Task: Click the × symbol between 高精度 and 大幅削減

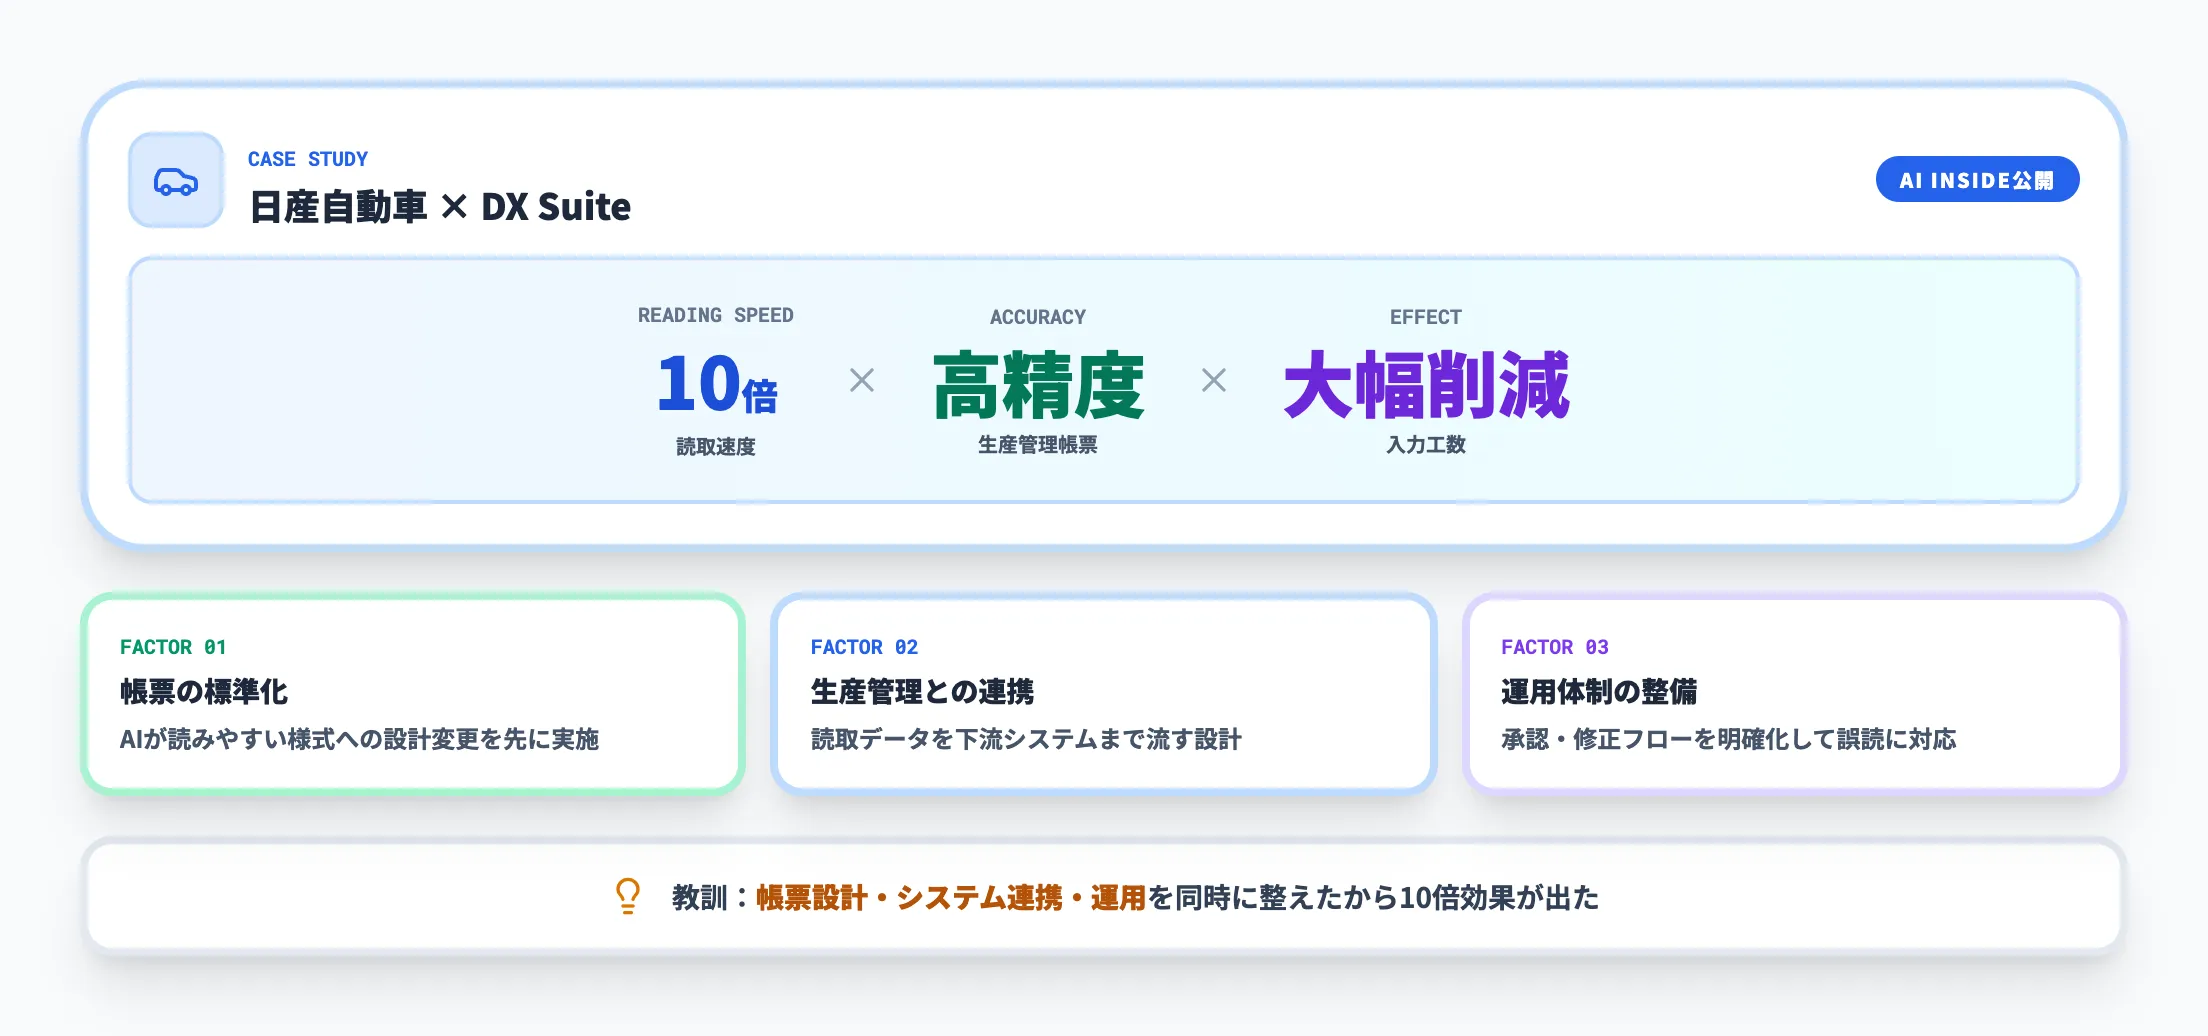Action: click(1215, 381)
